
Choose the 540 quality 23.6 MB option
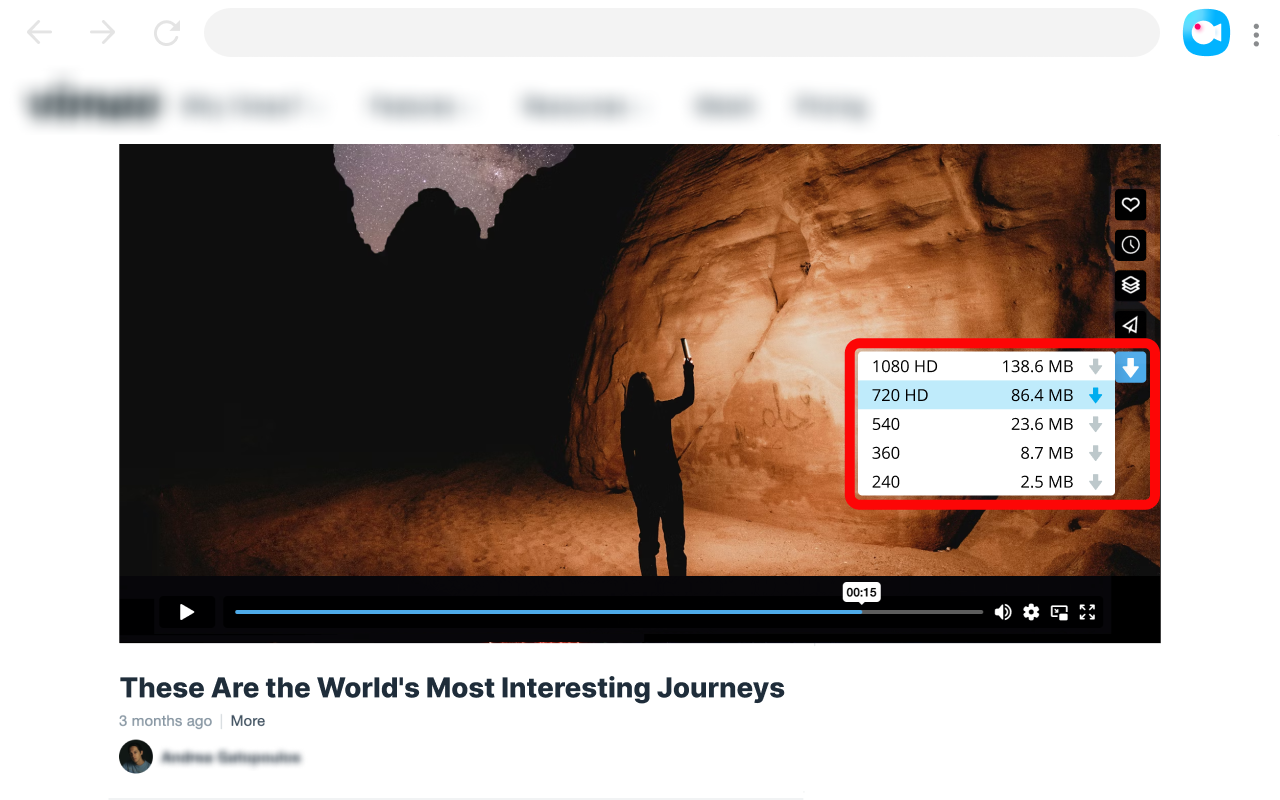pos(986,424)
